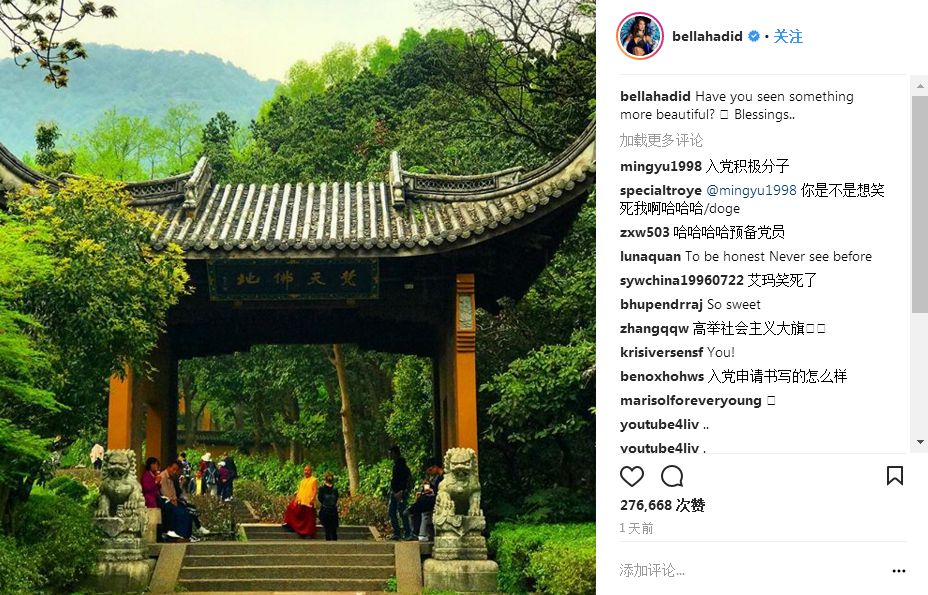
Task: Visit commenter mingyu1998's profile
Action: coord(660,166)
